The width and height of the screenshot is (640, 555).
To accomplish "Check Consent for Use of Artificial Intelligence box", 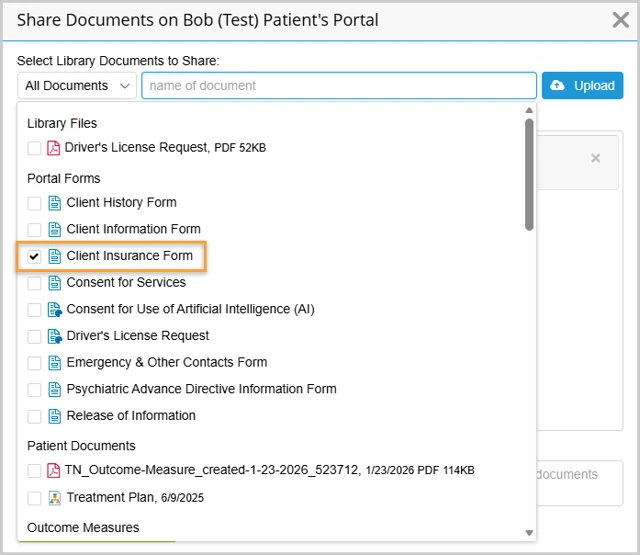I will pyautogui.click(x=34, y=310).
